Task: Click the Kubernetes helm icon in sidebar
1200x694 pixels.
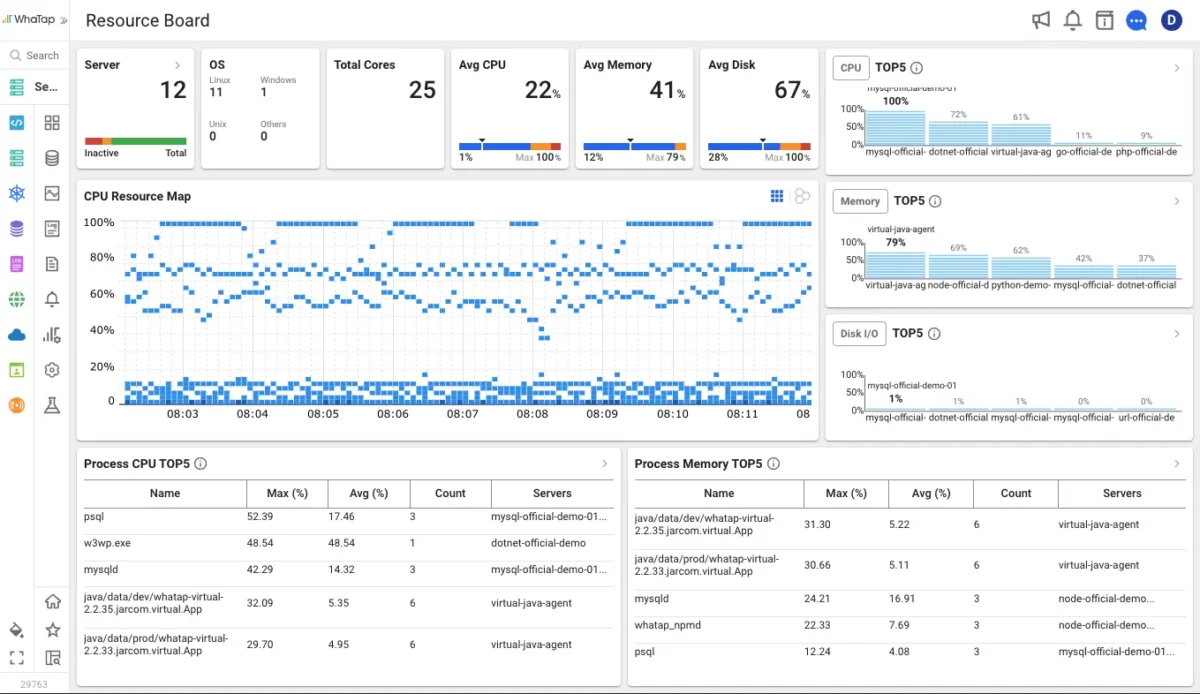Action: tap(16, 193)
